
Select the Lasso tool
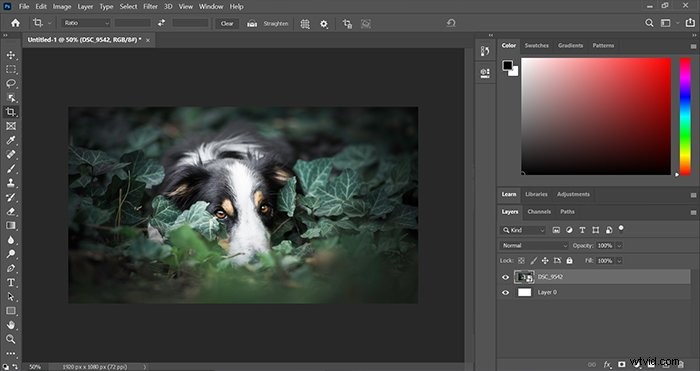pos(11,83)
